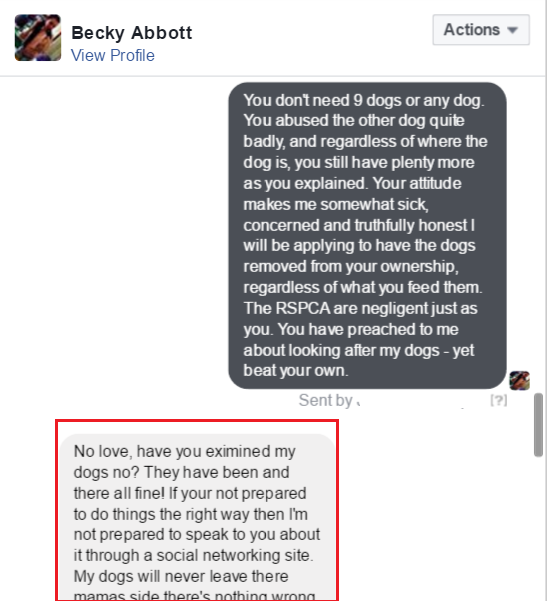This screenshot has height=601, width=547.
Task: Click the scrollbar track above the thumb
Action: click(539, 235)
